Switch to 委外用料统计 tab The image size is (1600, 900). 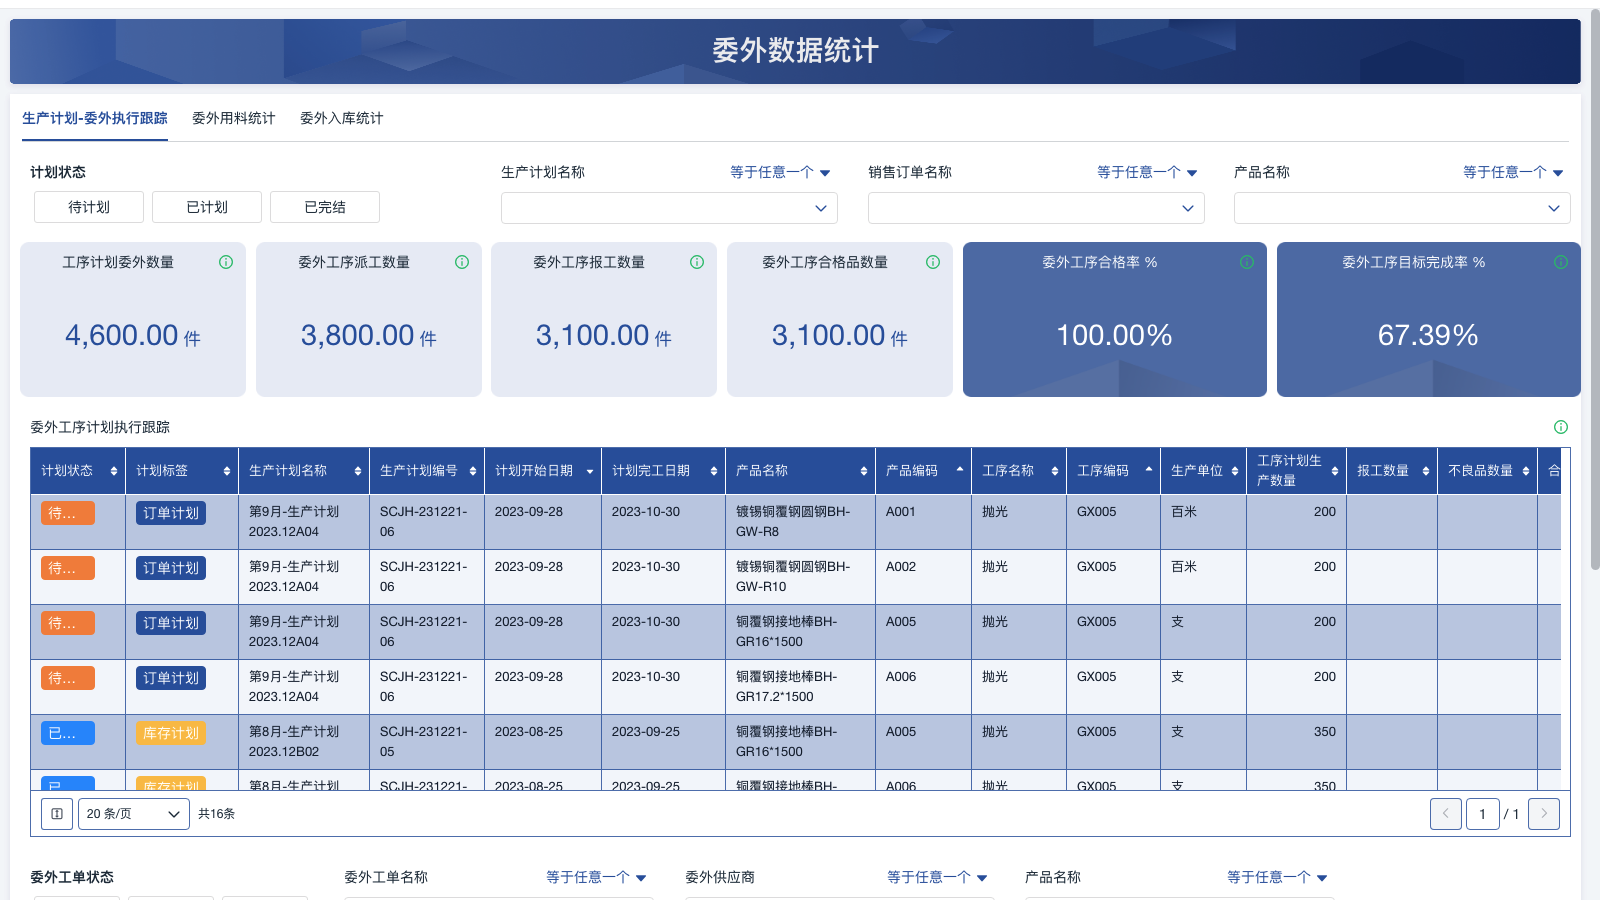pyautogui.click(x=234, y=118)
